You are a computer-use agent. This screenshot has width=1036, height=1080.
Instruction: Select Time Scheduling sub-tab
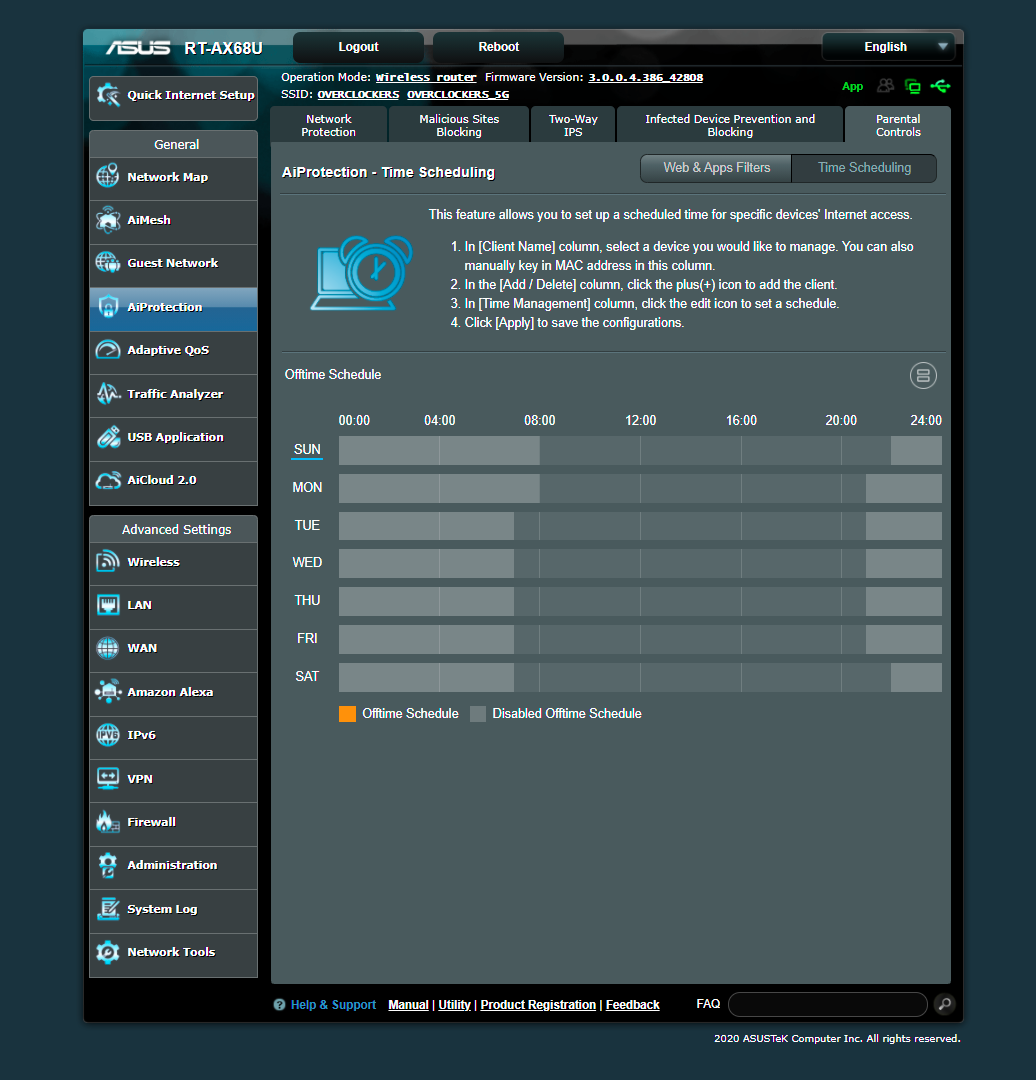(x=864, y=168)
